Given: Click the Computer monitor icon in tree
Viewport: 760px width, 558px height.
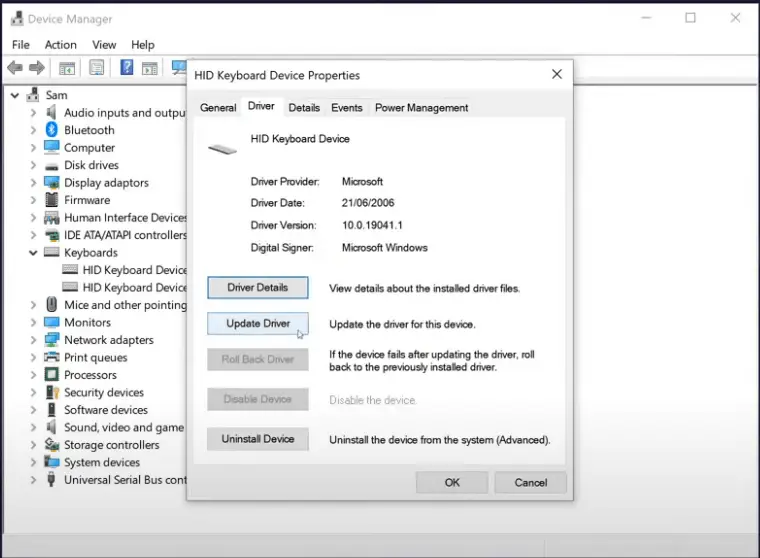Looking at the screenshot, I should pos(51,147).
